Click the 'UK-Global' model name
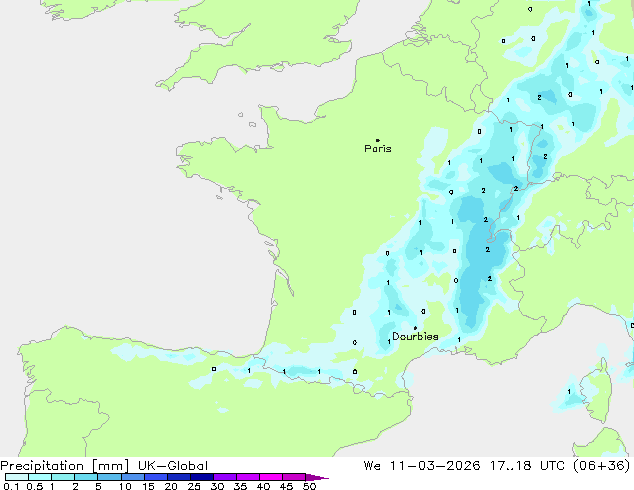Screen dimensions: 634x490 coord(173,466)
